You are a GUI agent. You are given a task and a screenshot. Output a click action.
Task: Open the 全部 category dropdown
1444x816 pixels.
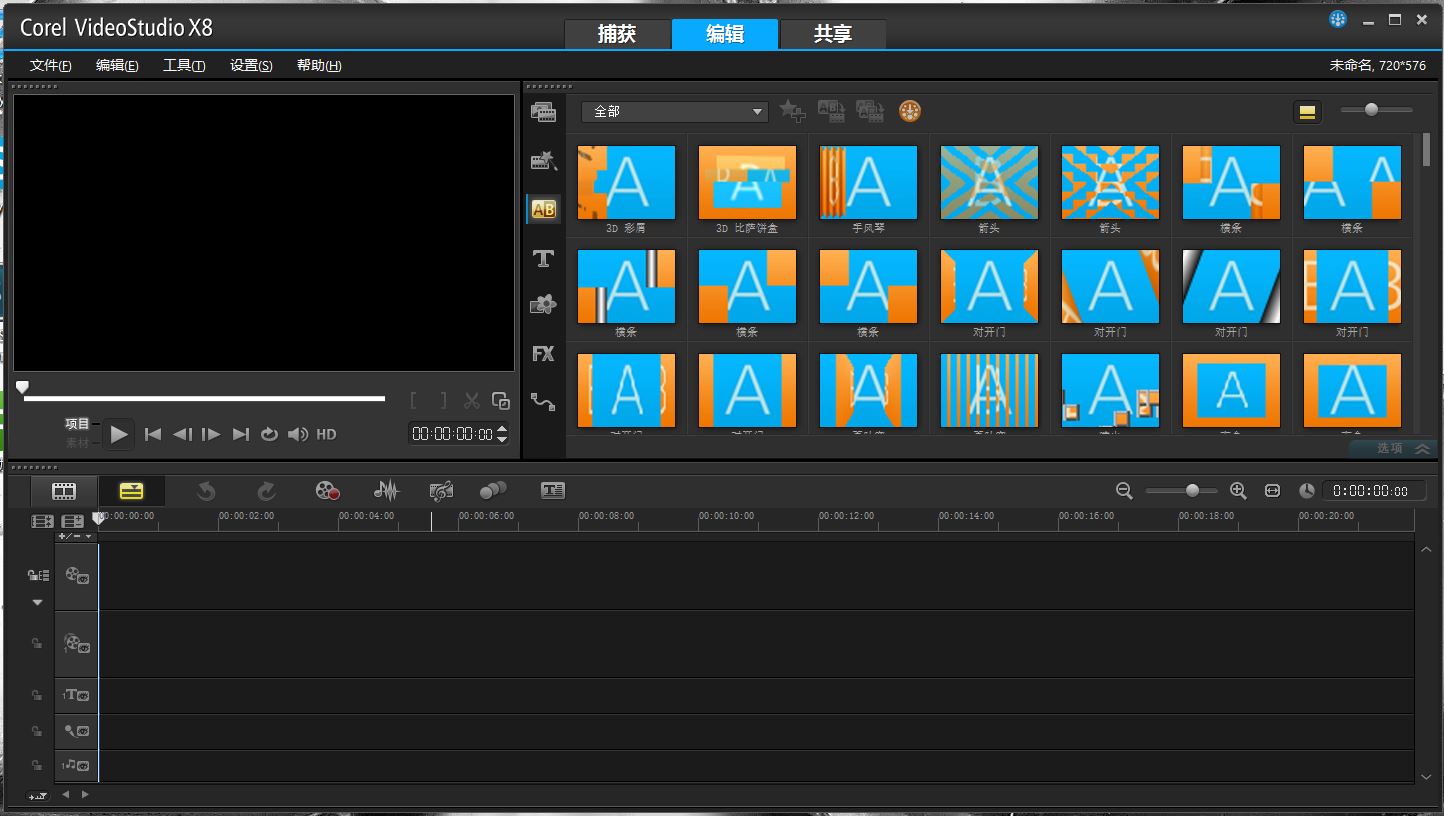pyautogui.click(x=675, y=112)
